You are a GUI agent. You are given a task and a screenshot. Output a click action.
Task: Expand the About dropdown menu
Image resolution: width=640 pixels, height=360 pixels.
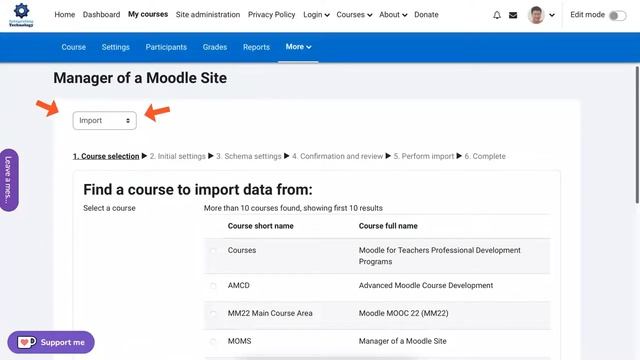393,15
